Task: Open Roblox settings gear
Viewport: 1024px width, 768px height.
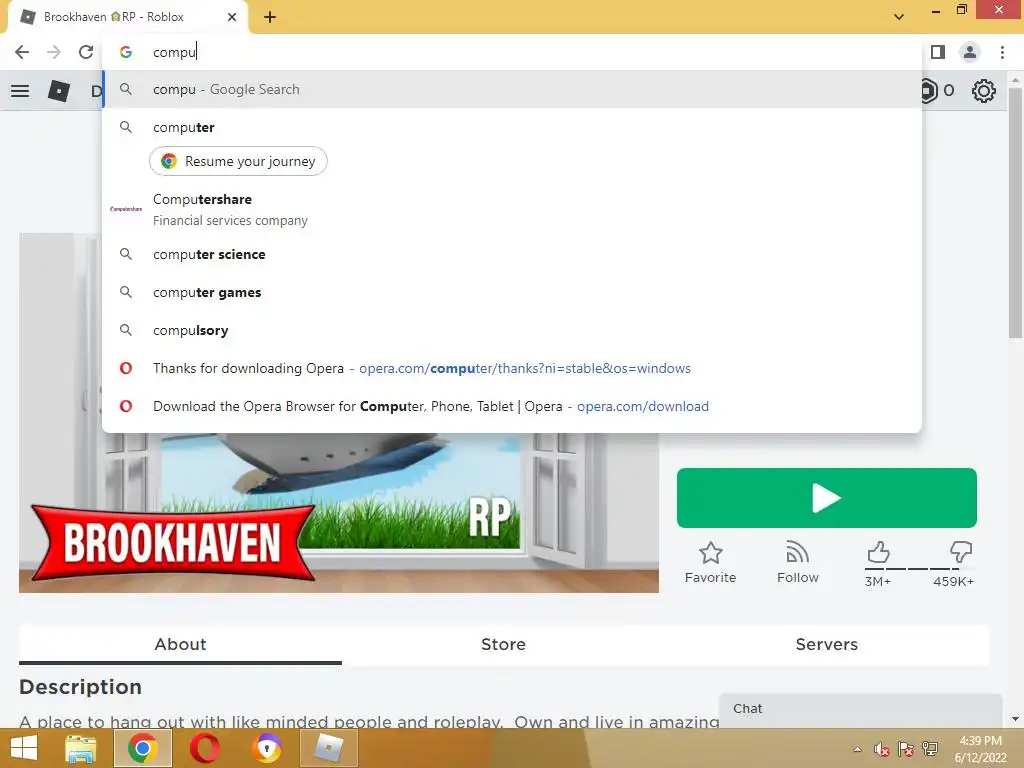Action: [984, 91]
